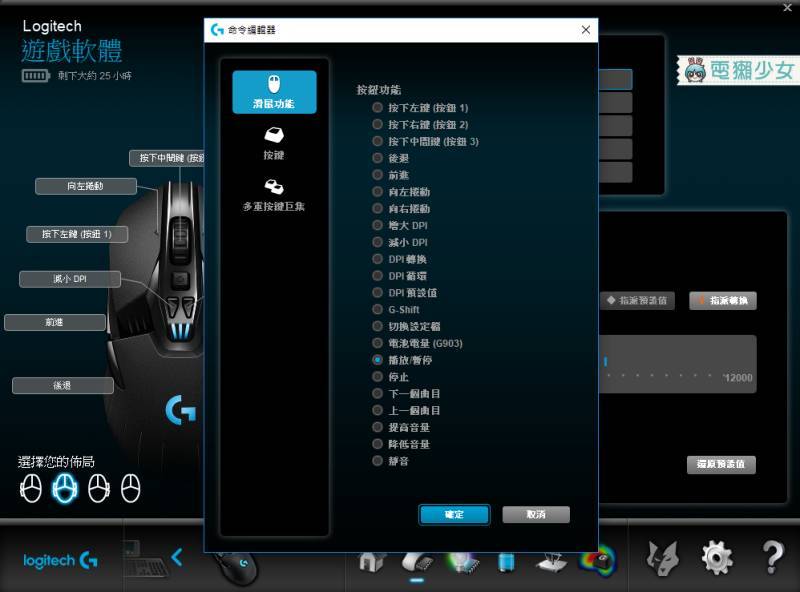800x592 pixels.
Task: Select 按下中間鍵 (按鈕 3) radio option
Action: click(x=377, y=141)
